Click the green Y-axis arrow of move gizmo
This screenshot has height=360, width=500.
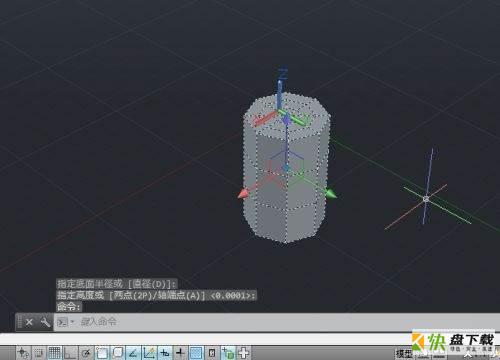(331, 194)
